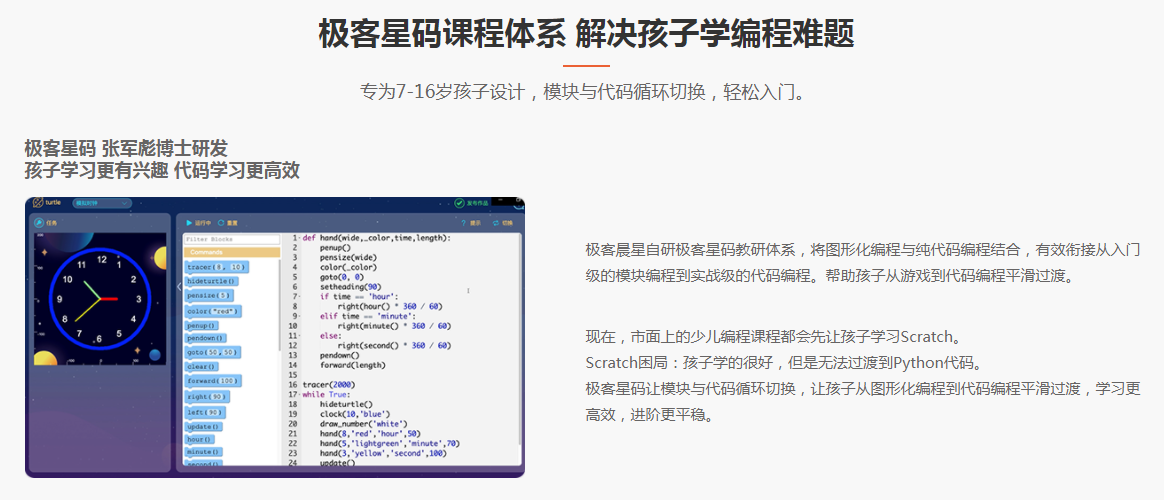Click code line "tracer(2000)"

click(x=329, y=385)
